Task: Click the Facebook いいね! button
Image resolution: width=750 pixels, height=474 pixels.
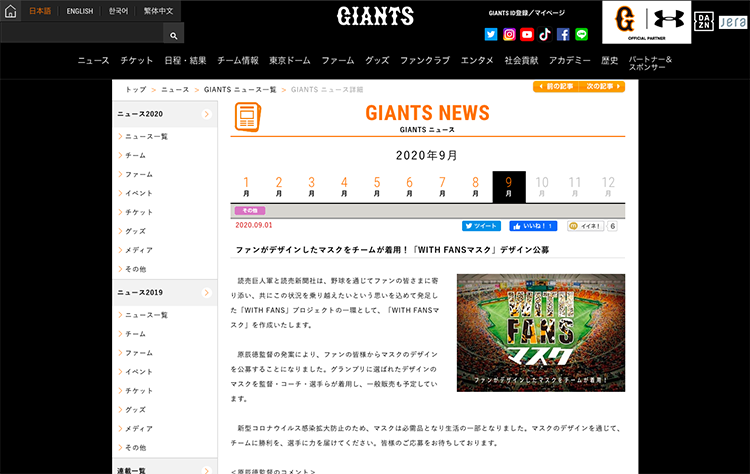Action: pos(533,226)
